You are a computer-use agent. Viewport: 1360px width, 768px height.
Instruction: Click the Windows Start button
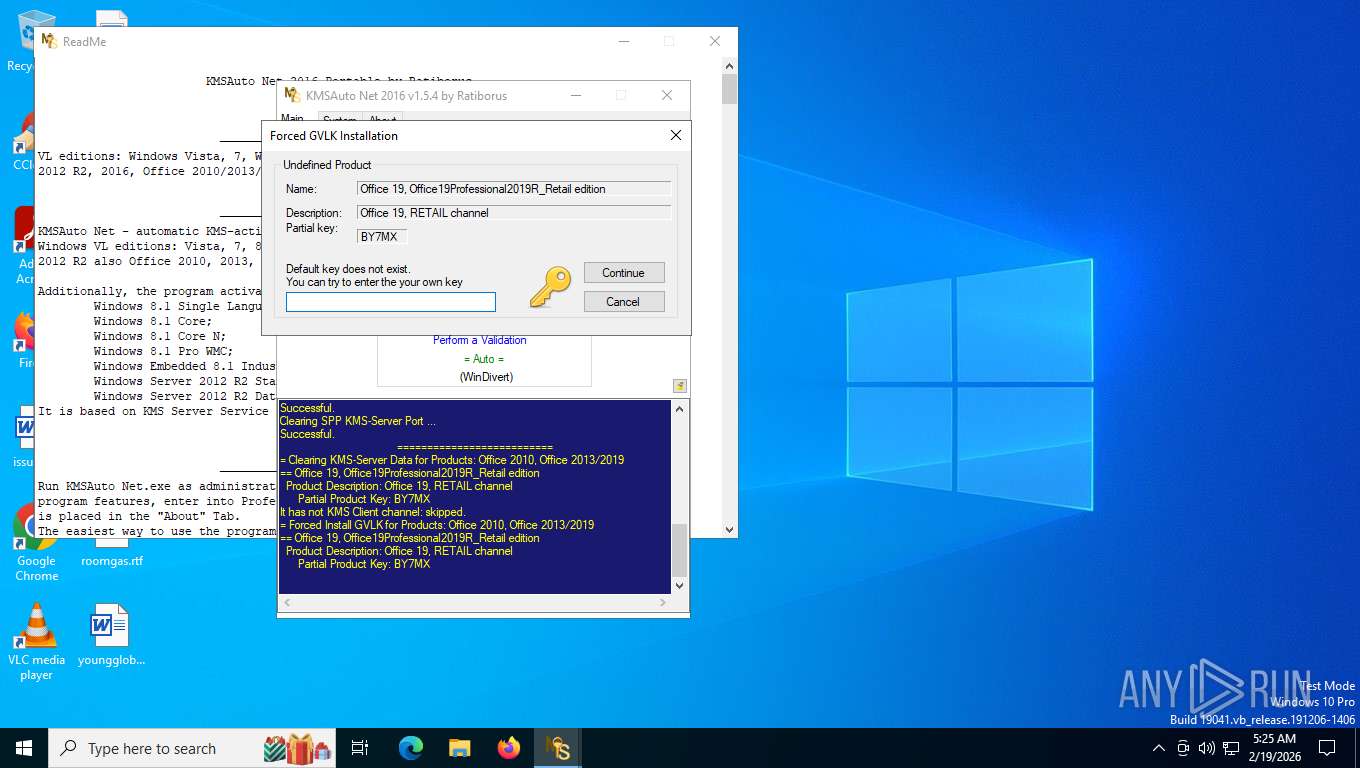coord(24,748)
